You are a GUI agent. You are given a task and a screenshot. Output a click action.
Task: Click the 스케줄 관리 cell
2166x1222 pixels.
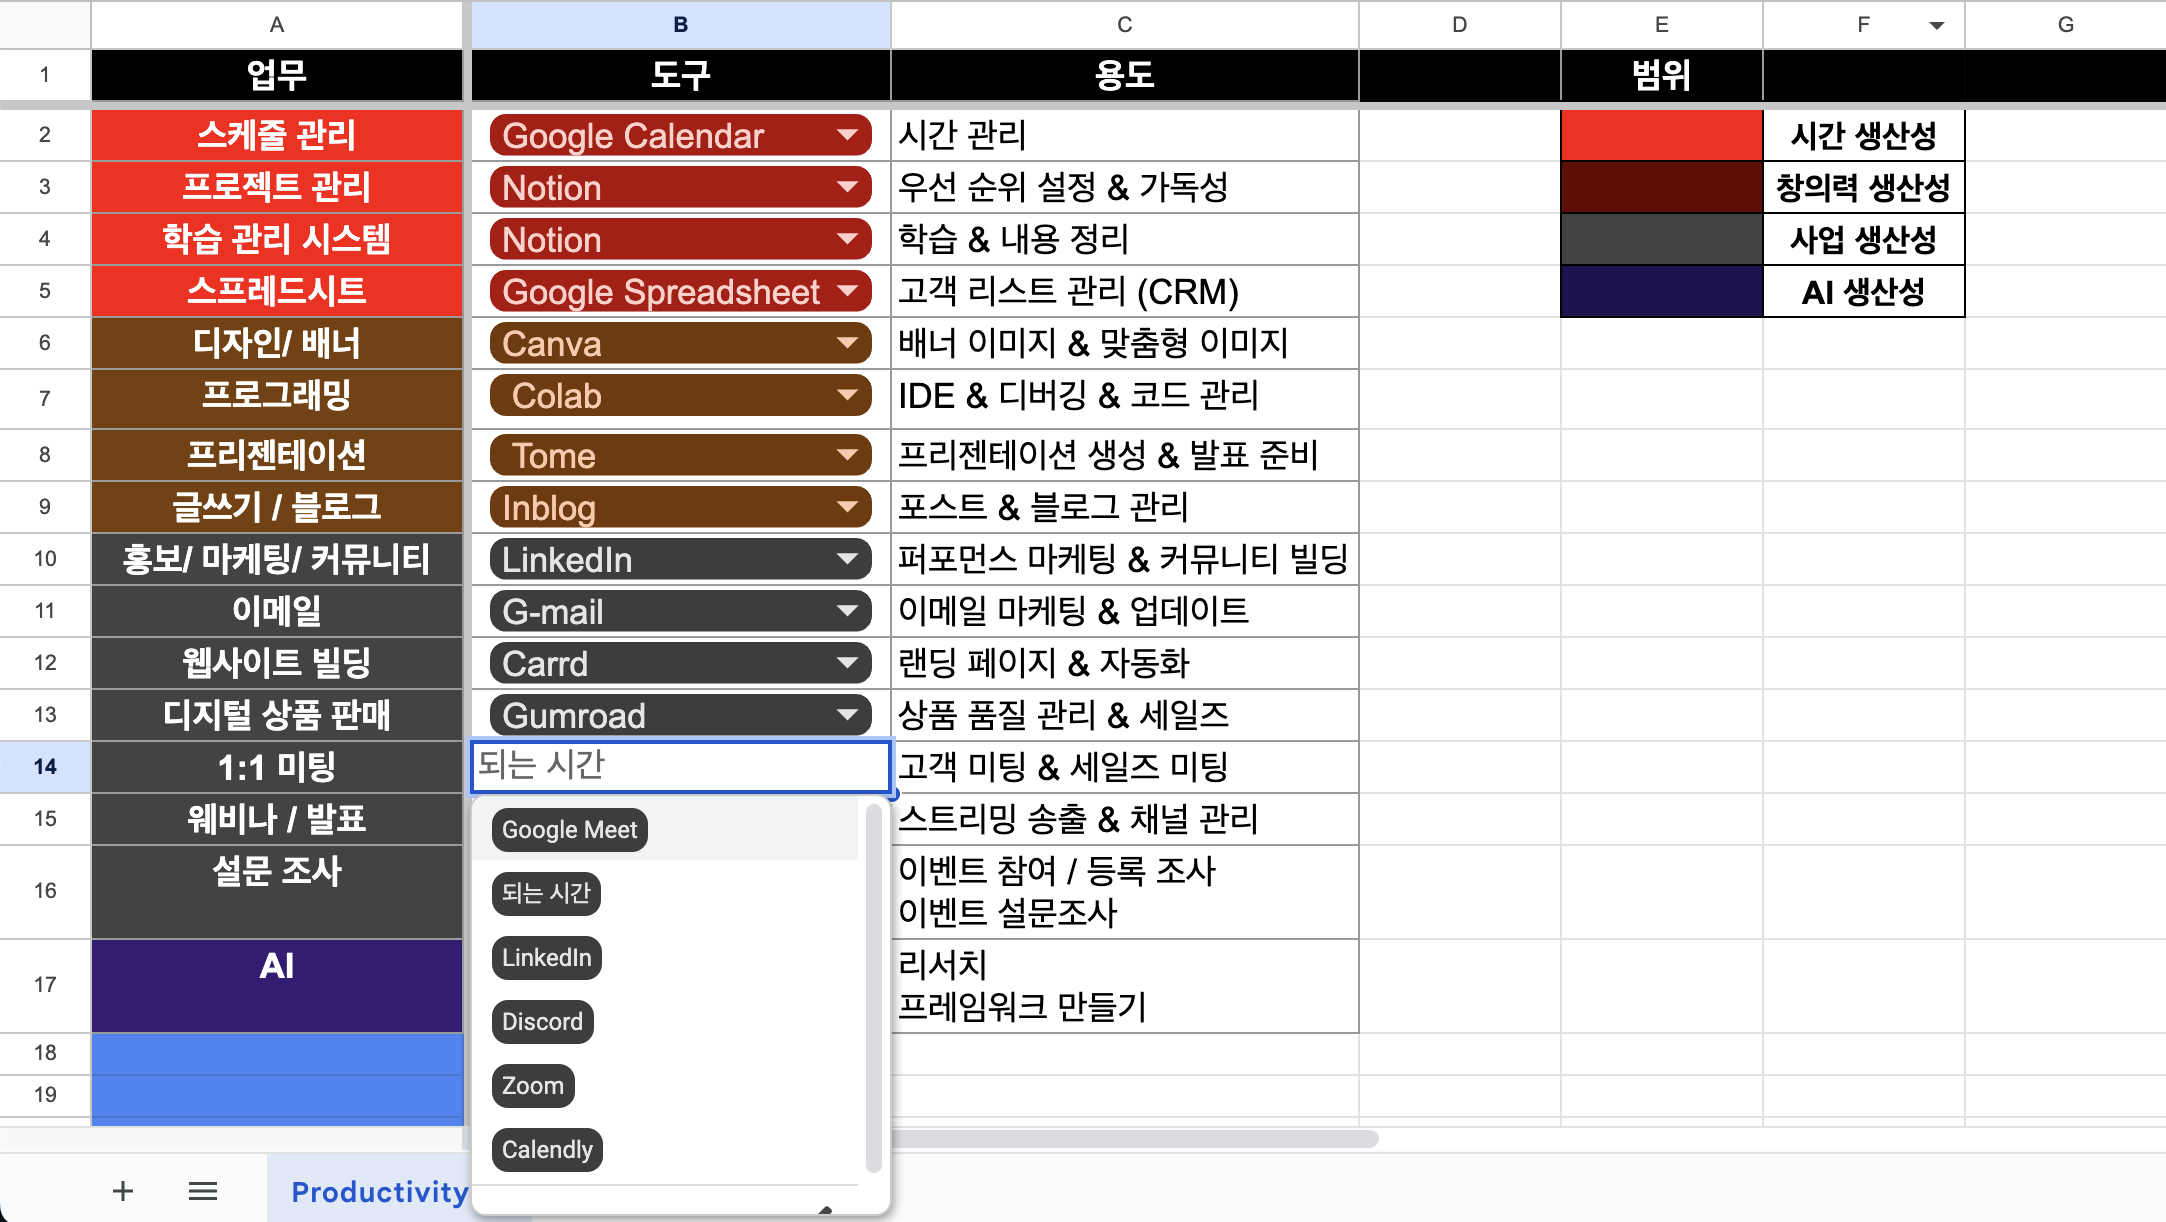click(x=277, y=135)
